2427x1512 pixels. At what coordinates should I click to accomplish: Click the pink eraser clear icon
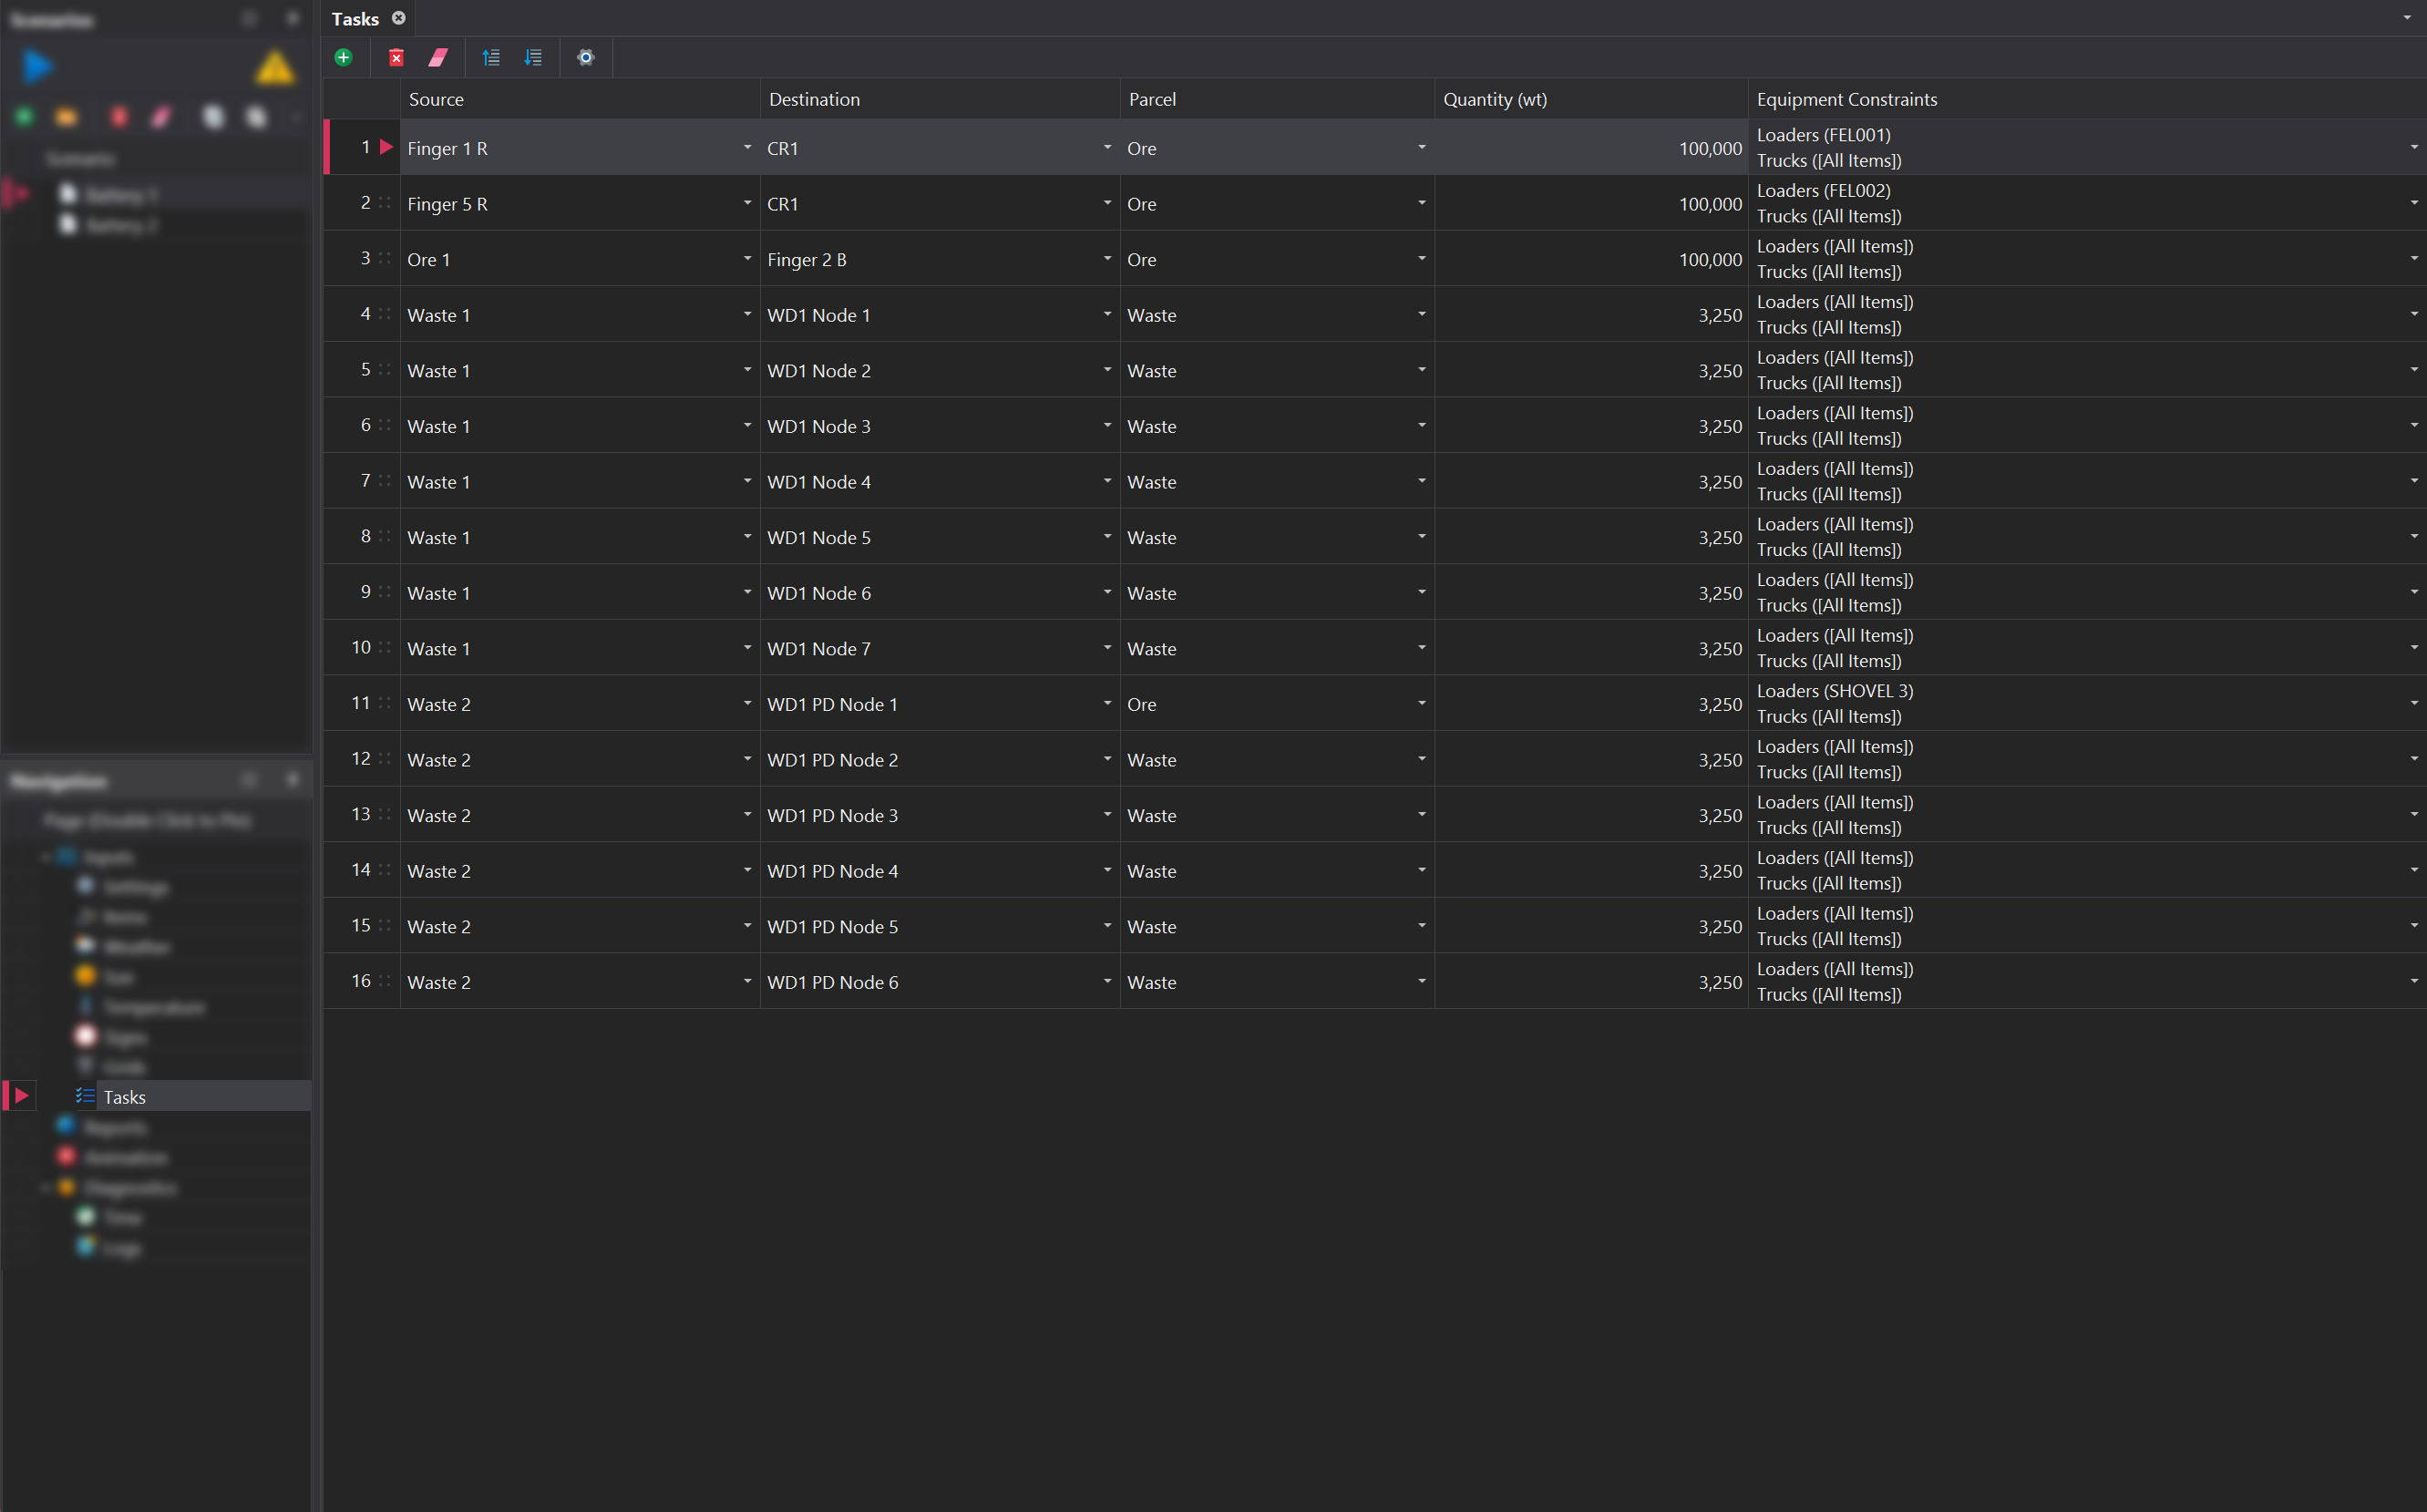click(438, 57)
